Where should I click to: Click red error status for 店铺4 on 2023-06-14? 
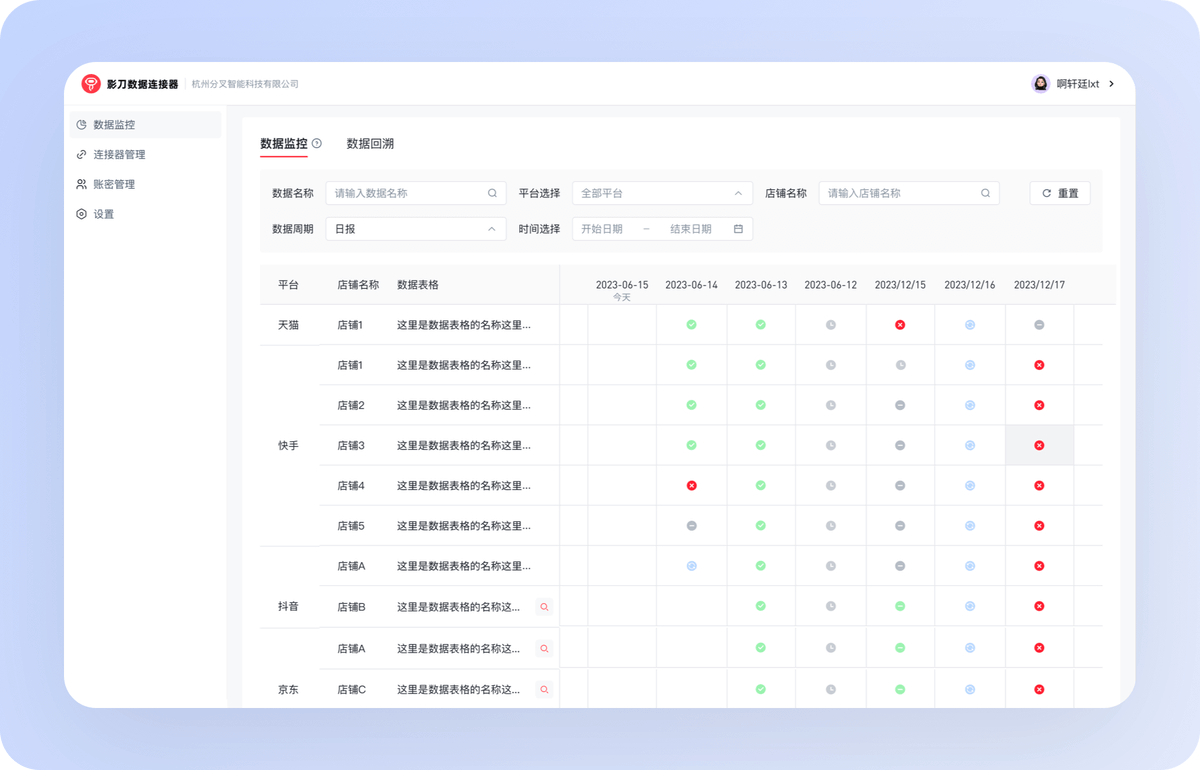point(691,485)
